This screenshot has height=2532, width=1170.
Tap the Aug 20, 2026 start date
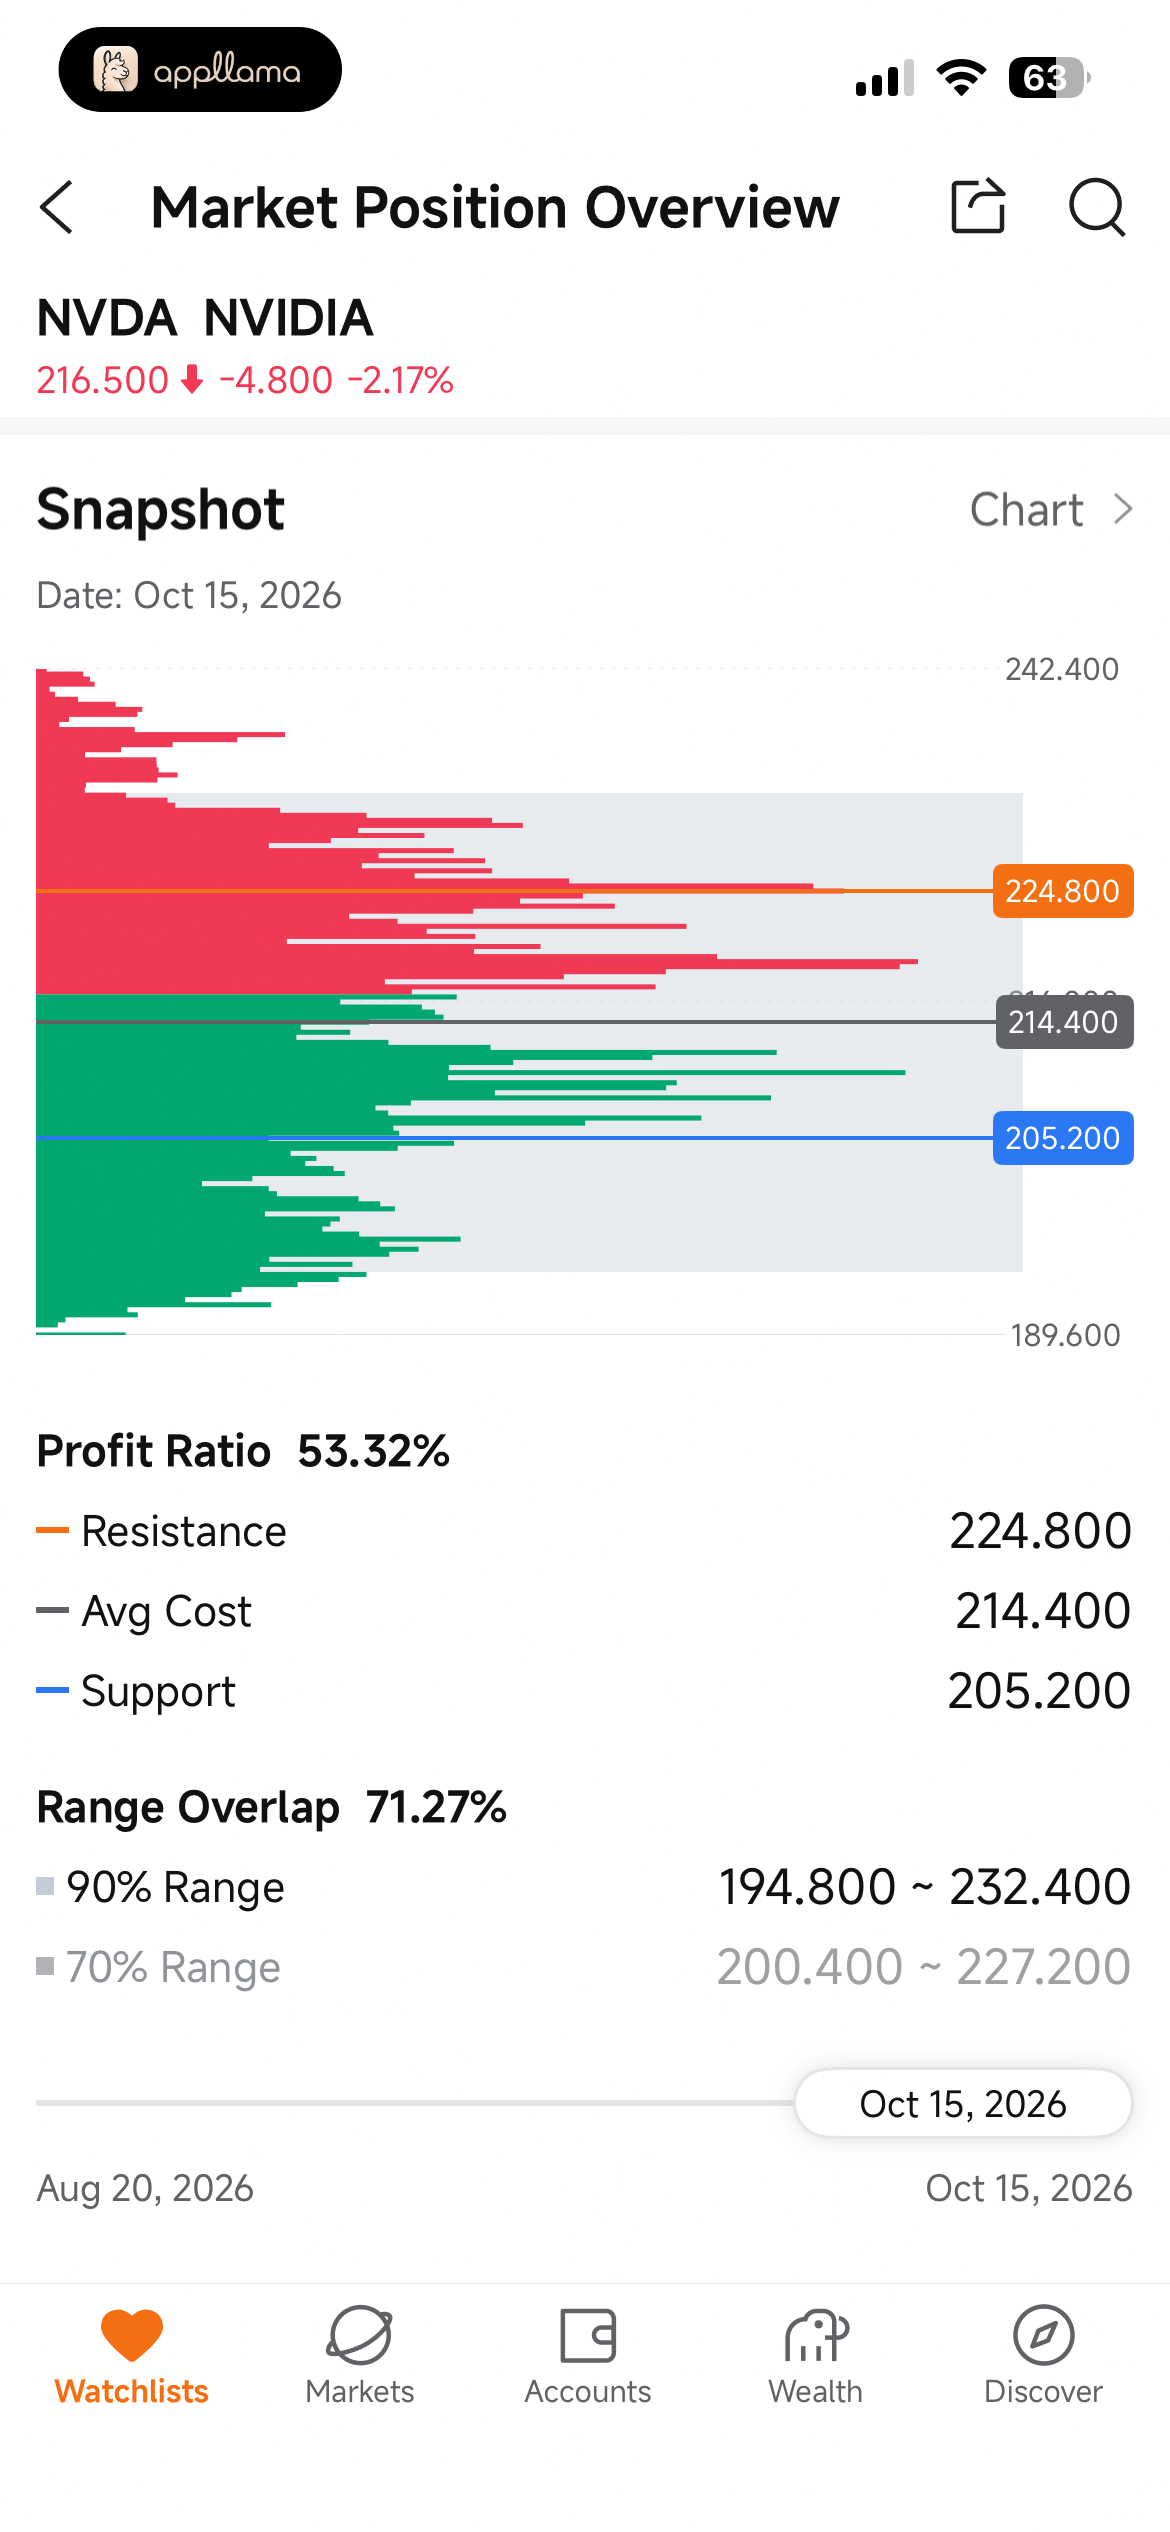[145, 2188]
